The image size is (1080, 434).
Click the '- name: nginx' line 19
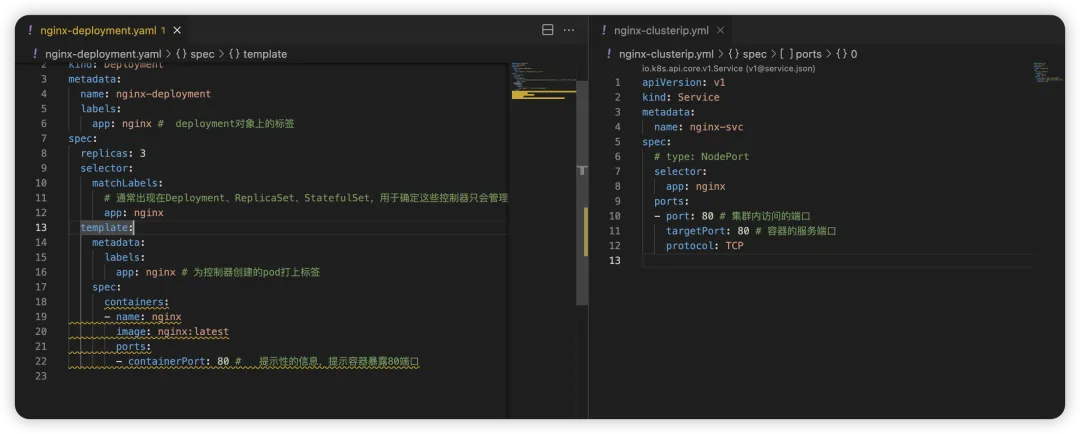143,317
